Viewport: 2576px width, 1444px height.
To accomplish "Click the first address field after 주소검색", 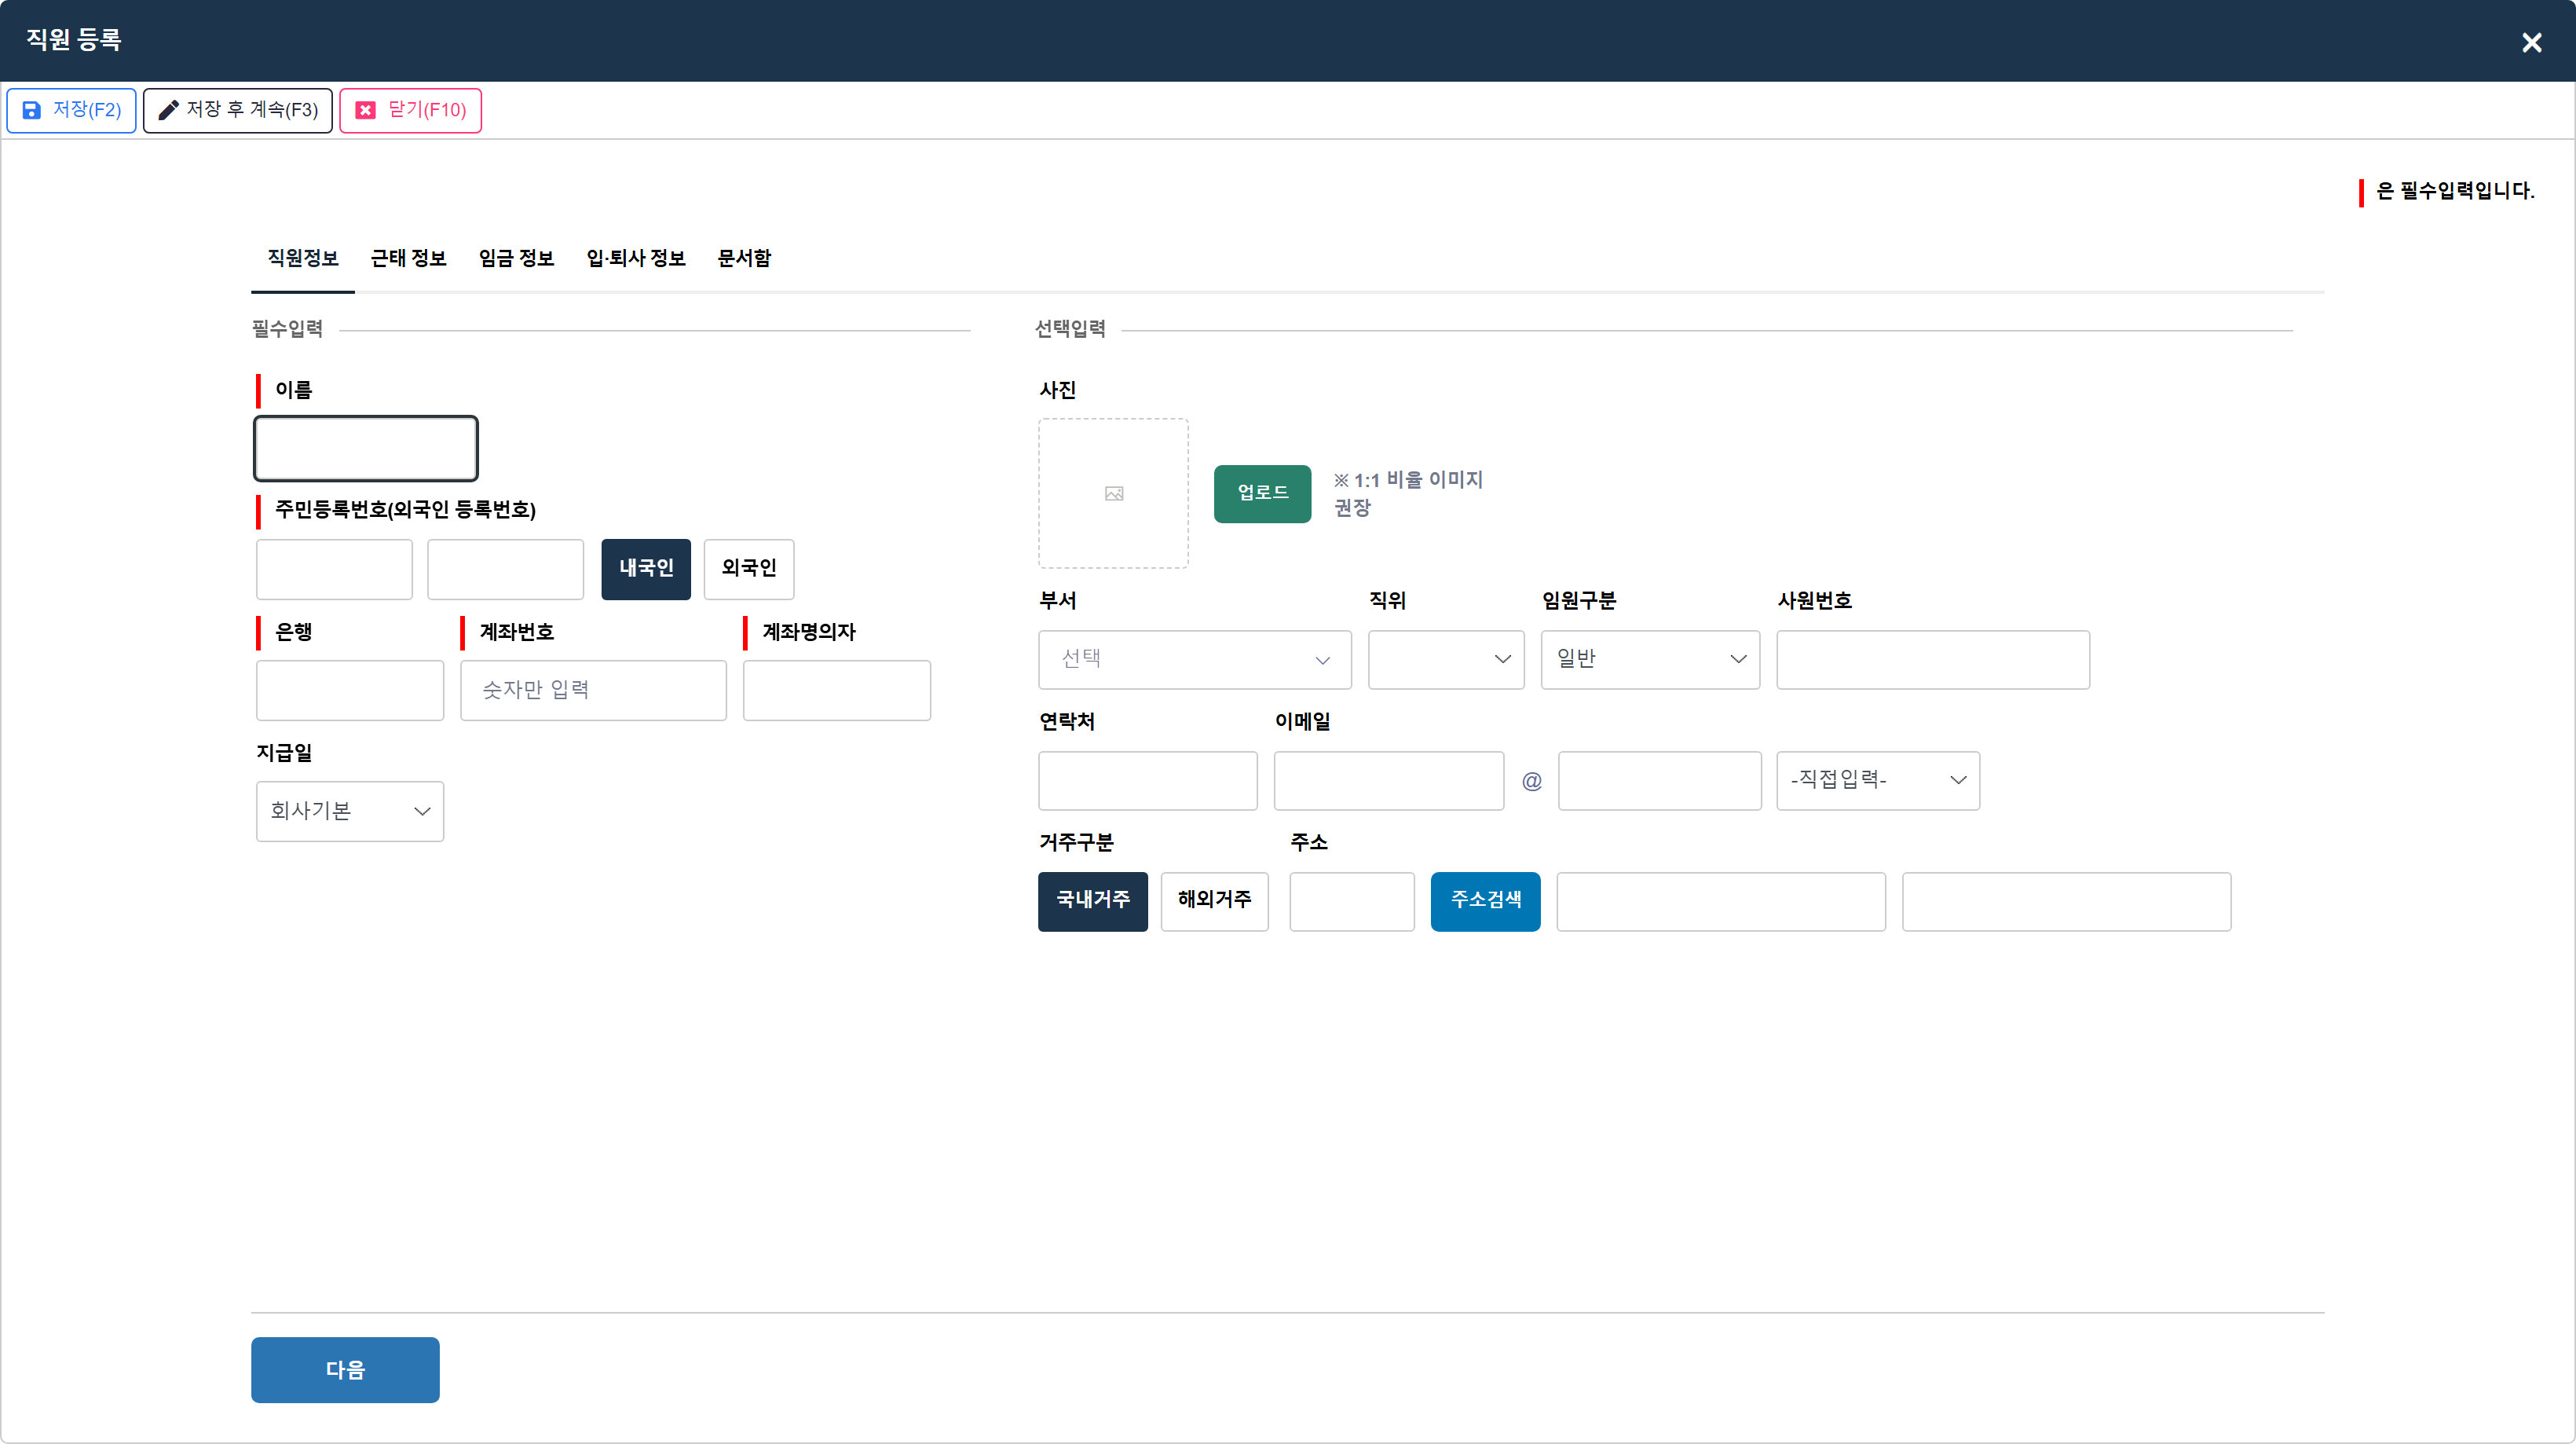I will tap(1720, 901).
